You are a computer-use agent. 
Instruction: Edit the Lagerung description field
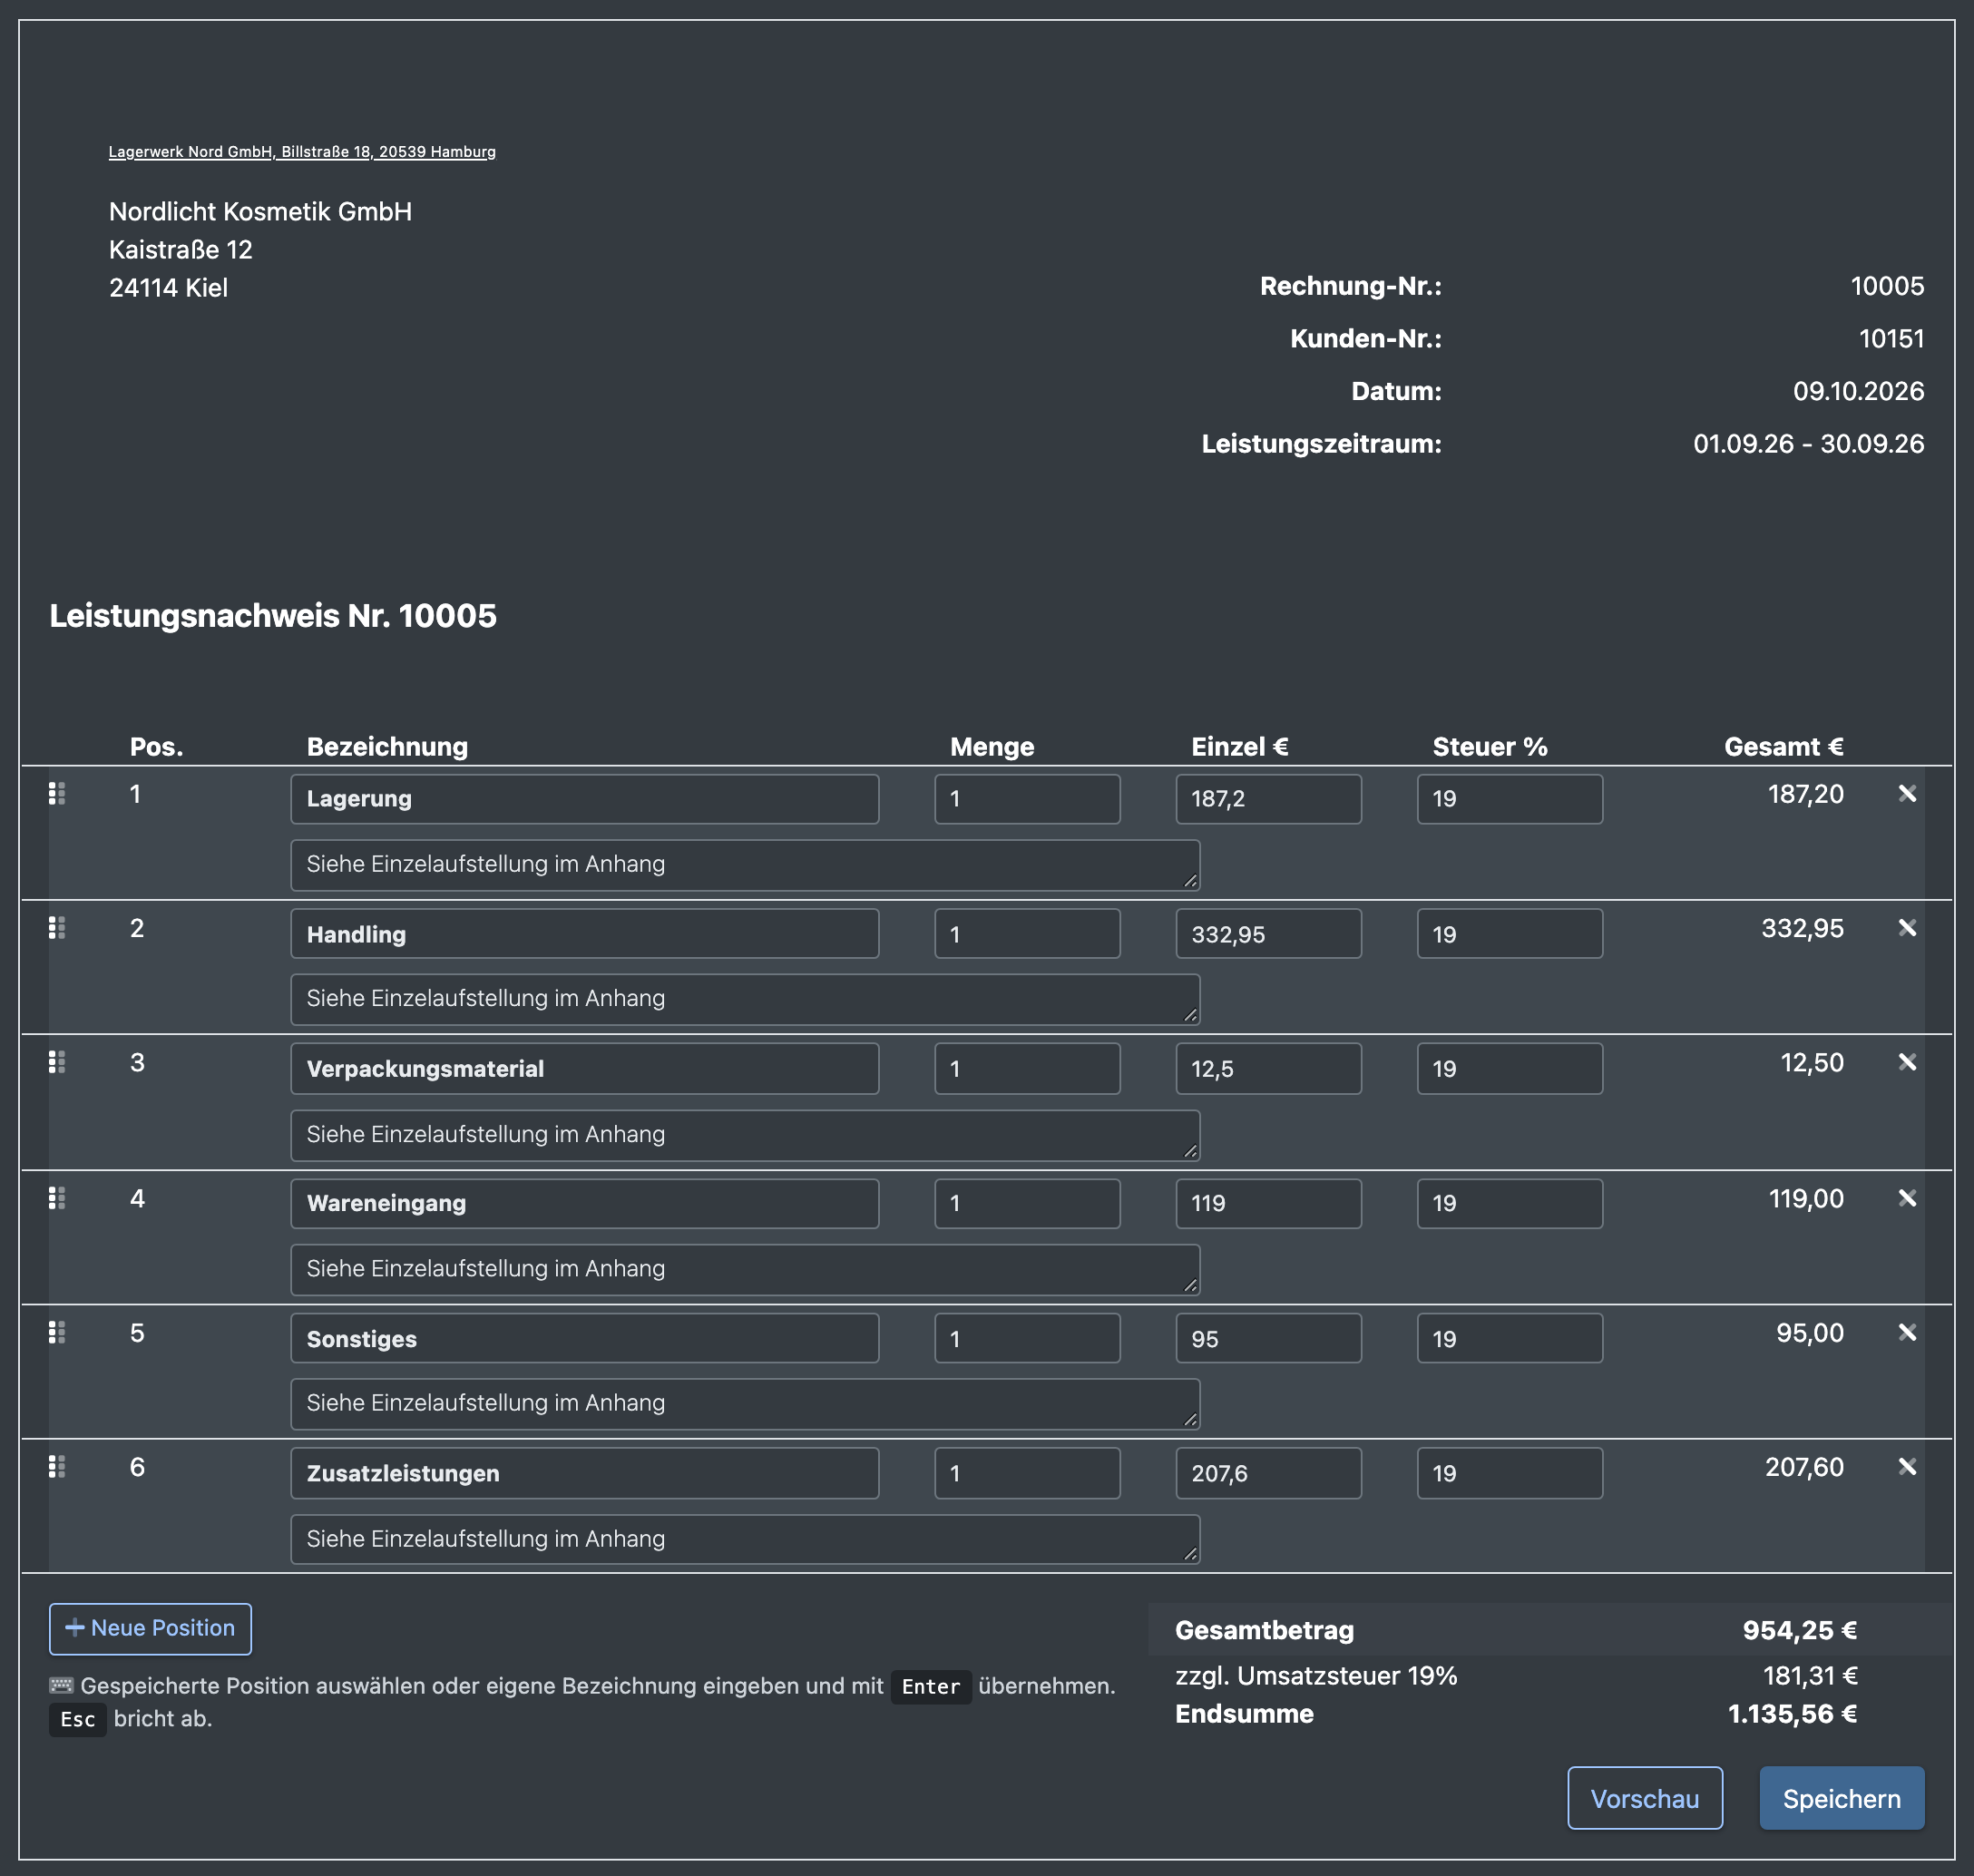[585, 799]
